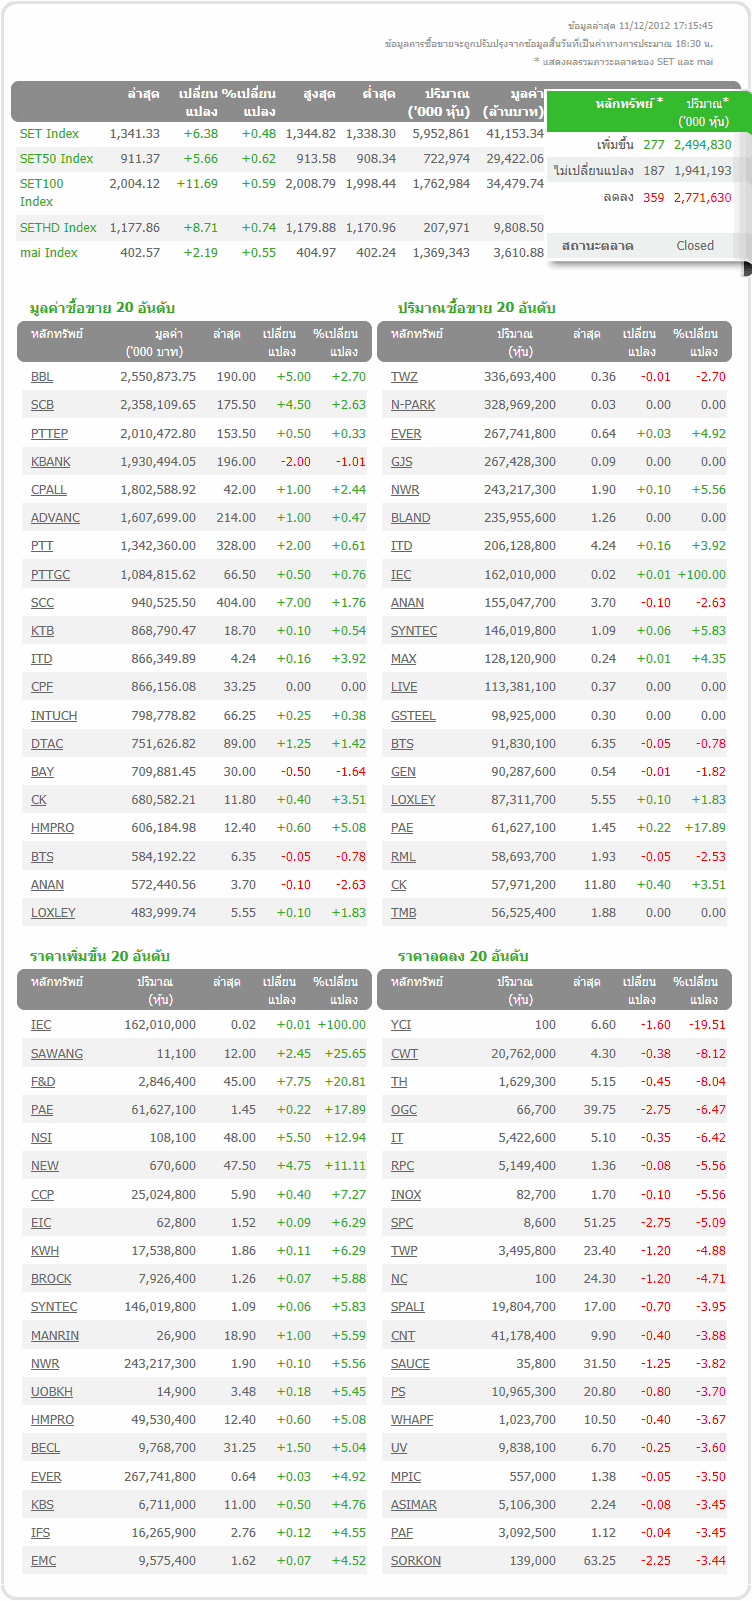Open the TWZ stock link
Screen dimensions: 752x1601
click(404, 377)
